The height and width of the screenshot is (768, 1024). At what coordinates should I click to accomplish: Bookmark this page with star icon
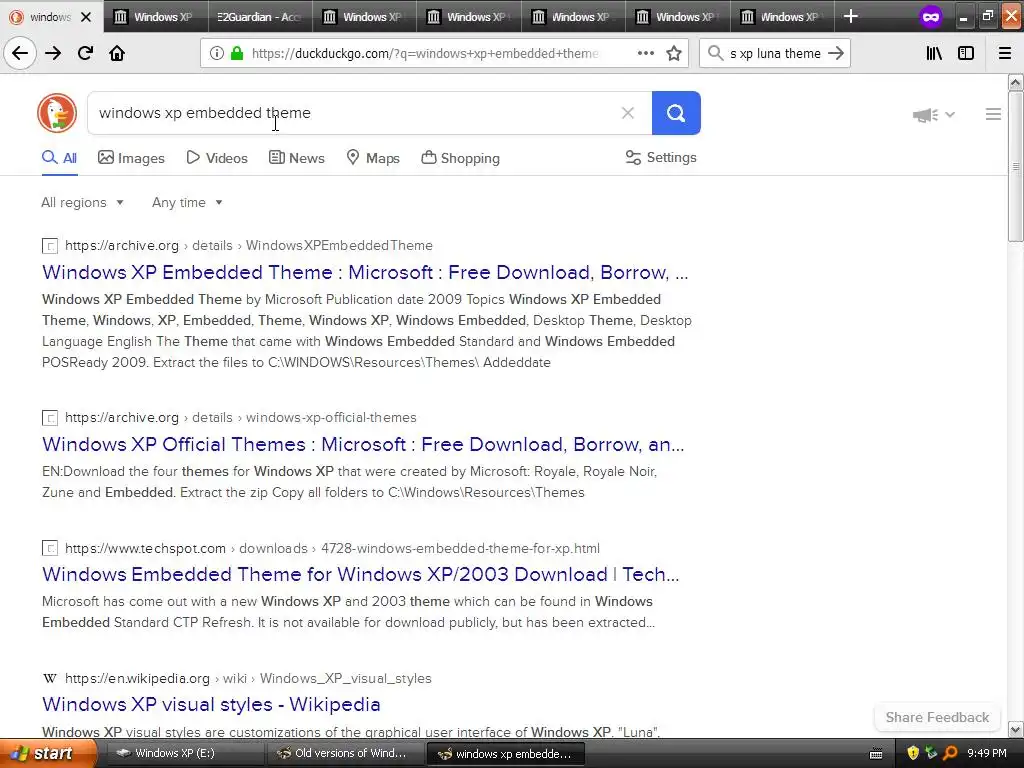674,54
